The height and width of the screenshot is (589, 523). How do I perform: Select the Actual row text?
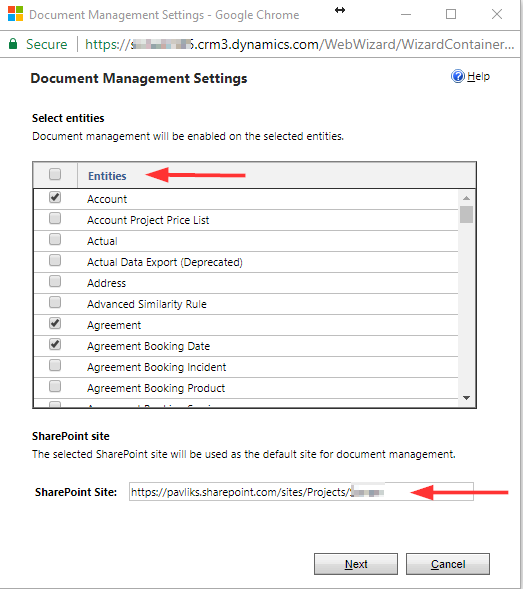102,241
